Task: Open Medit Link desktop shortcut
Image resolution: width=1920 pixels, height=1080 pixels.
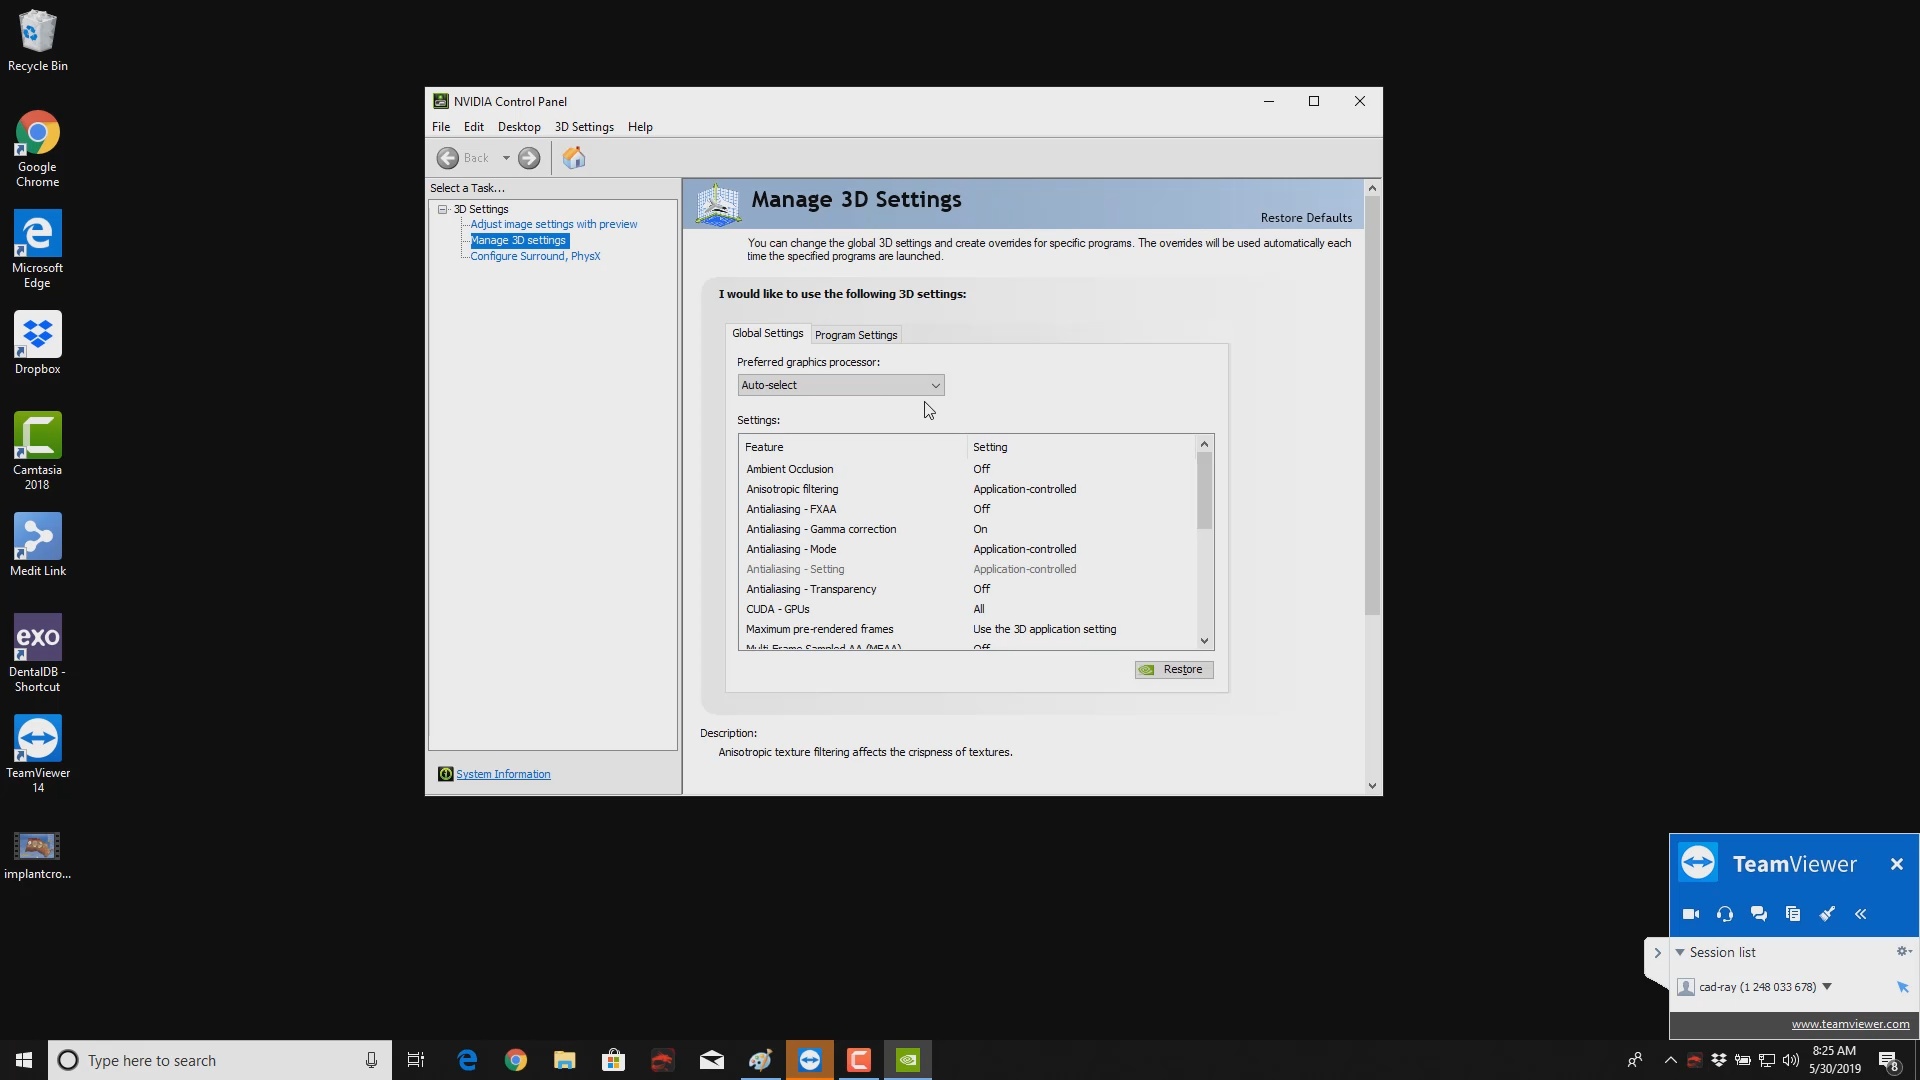Action: [38, 545]
